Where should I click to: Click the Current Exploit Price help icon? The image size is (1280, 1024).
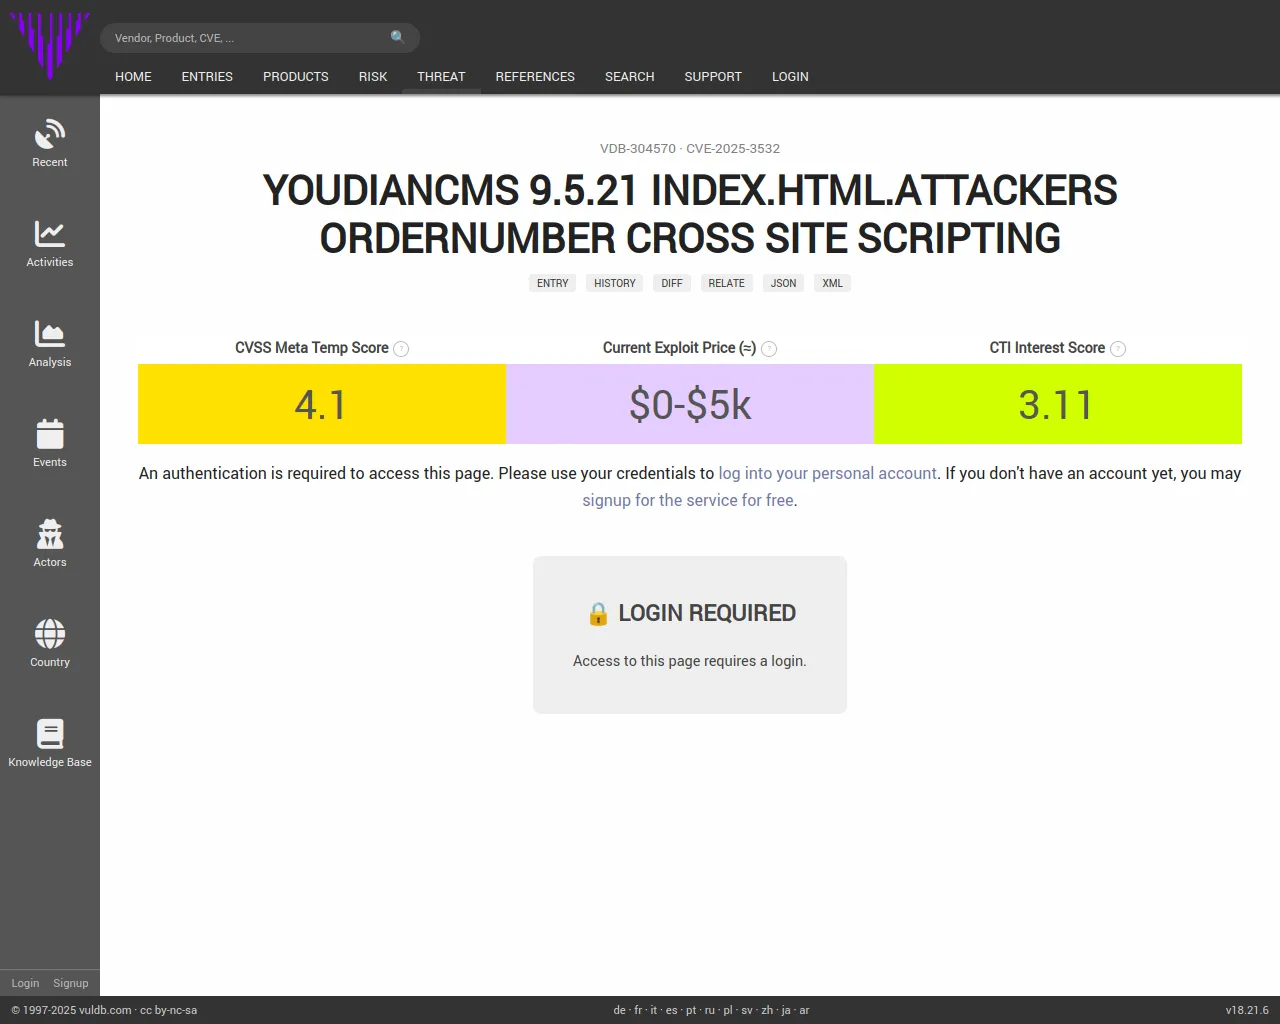click(x=769, y=349)
